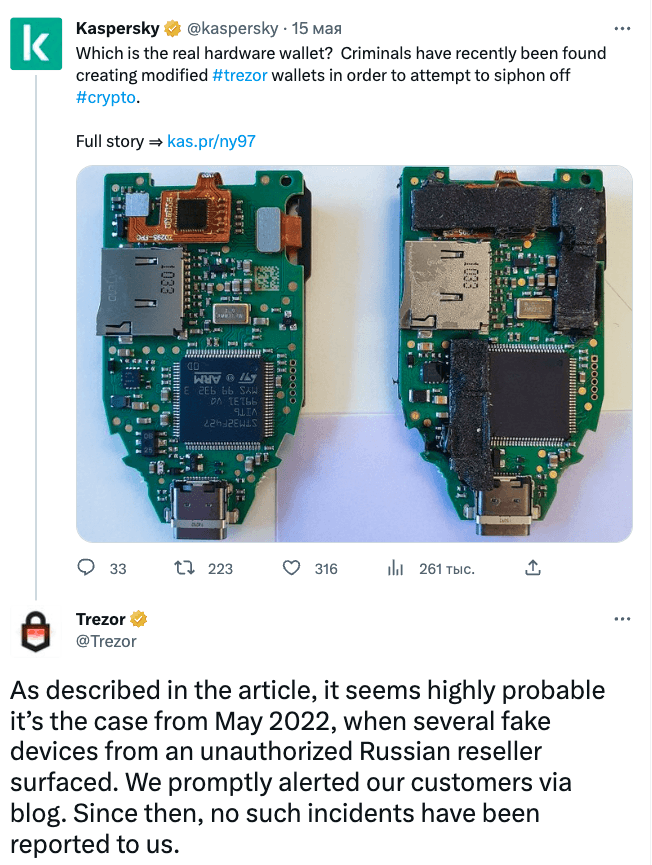View analytics via the bar chart icon

click(395, 568)
